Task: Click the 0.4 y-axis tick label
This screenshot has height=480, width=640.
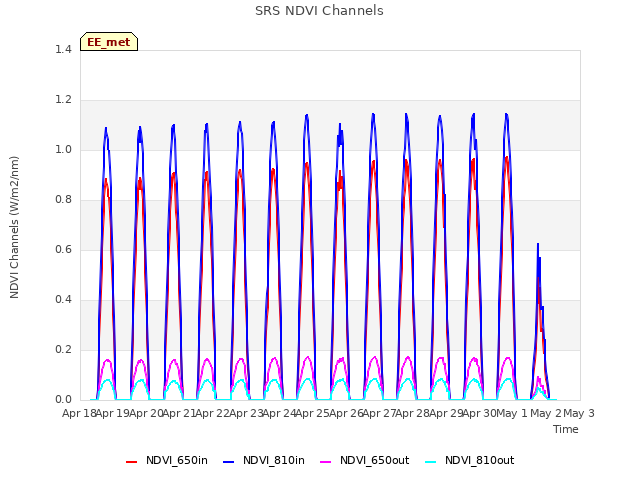Action: coord(63,300)
